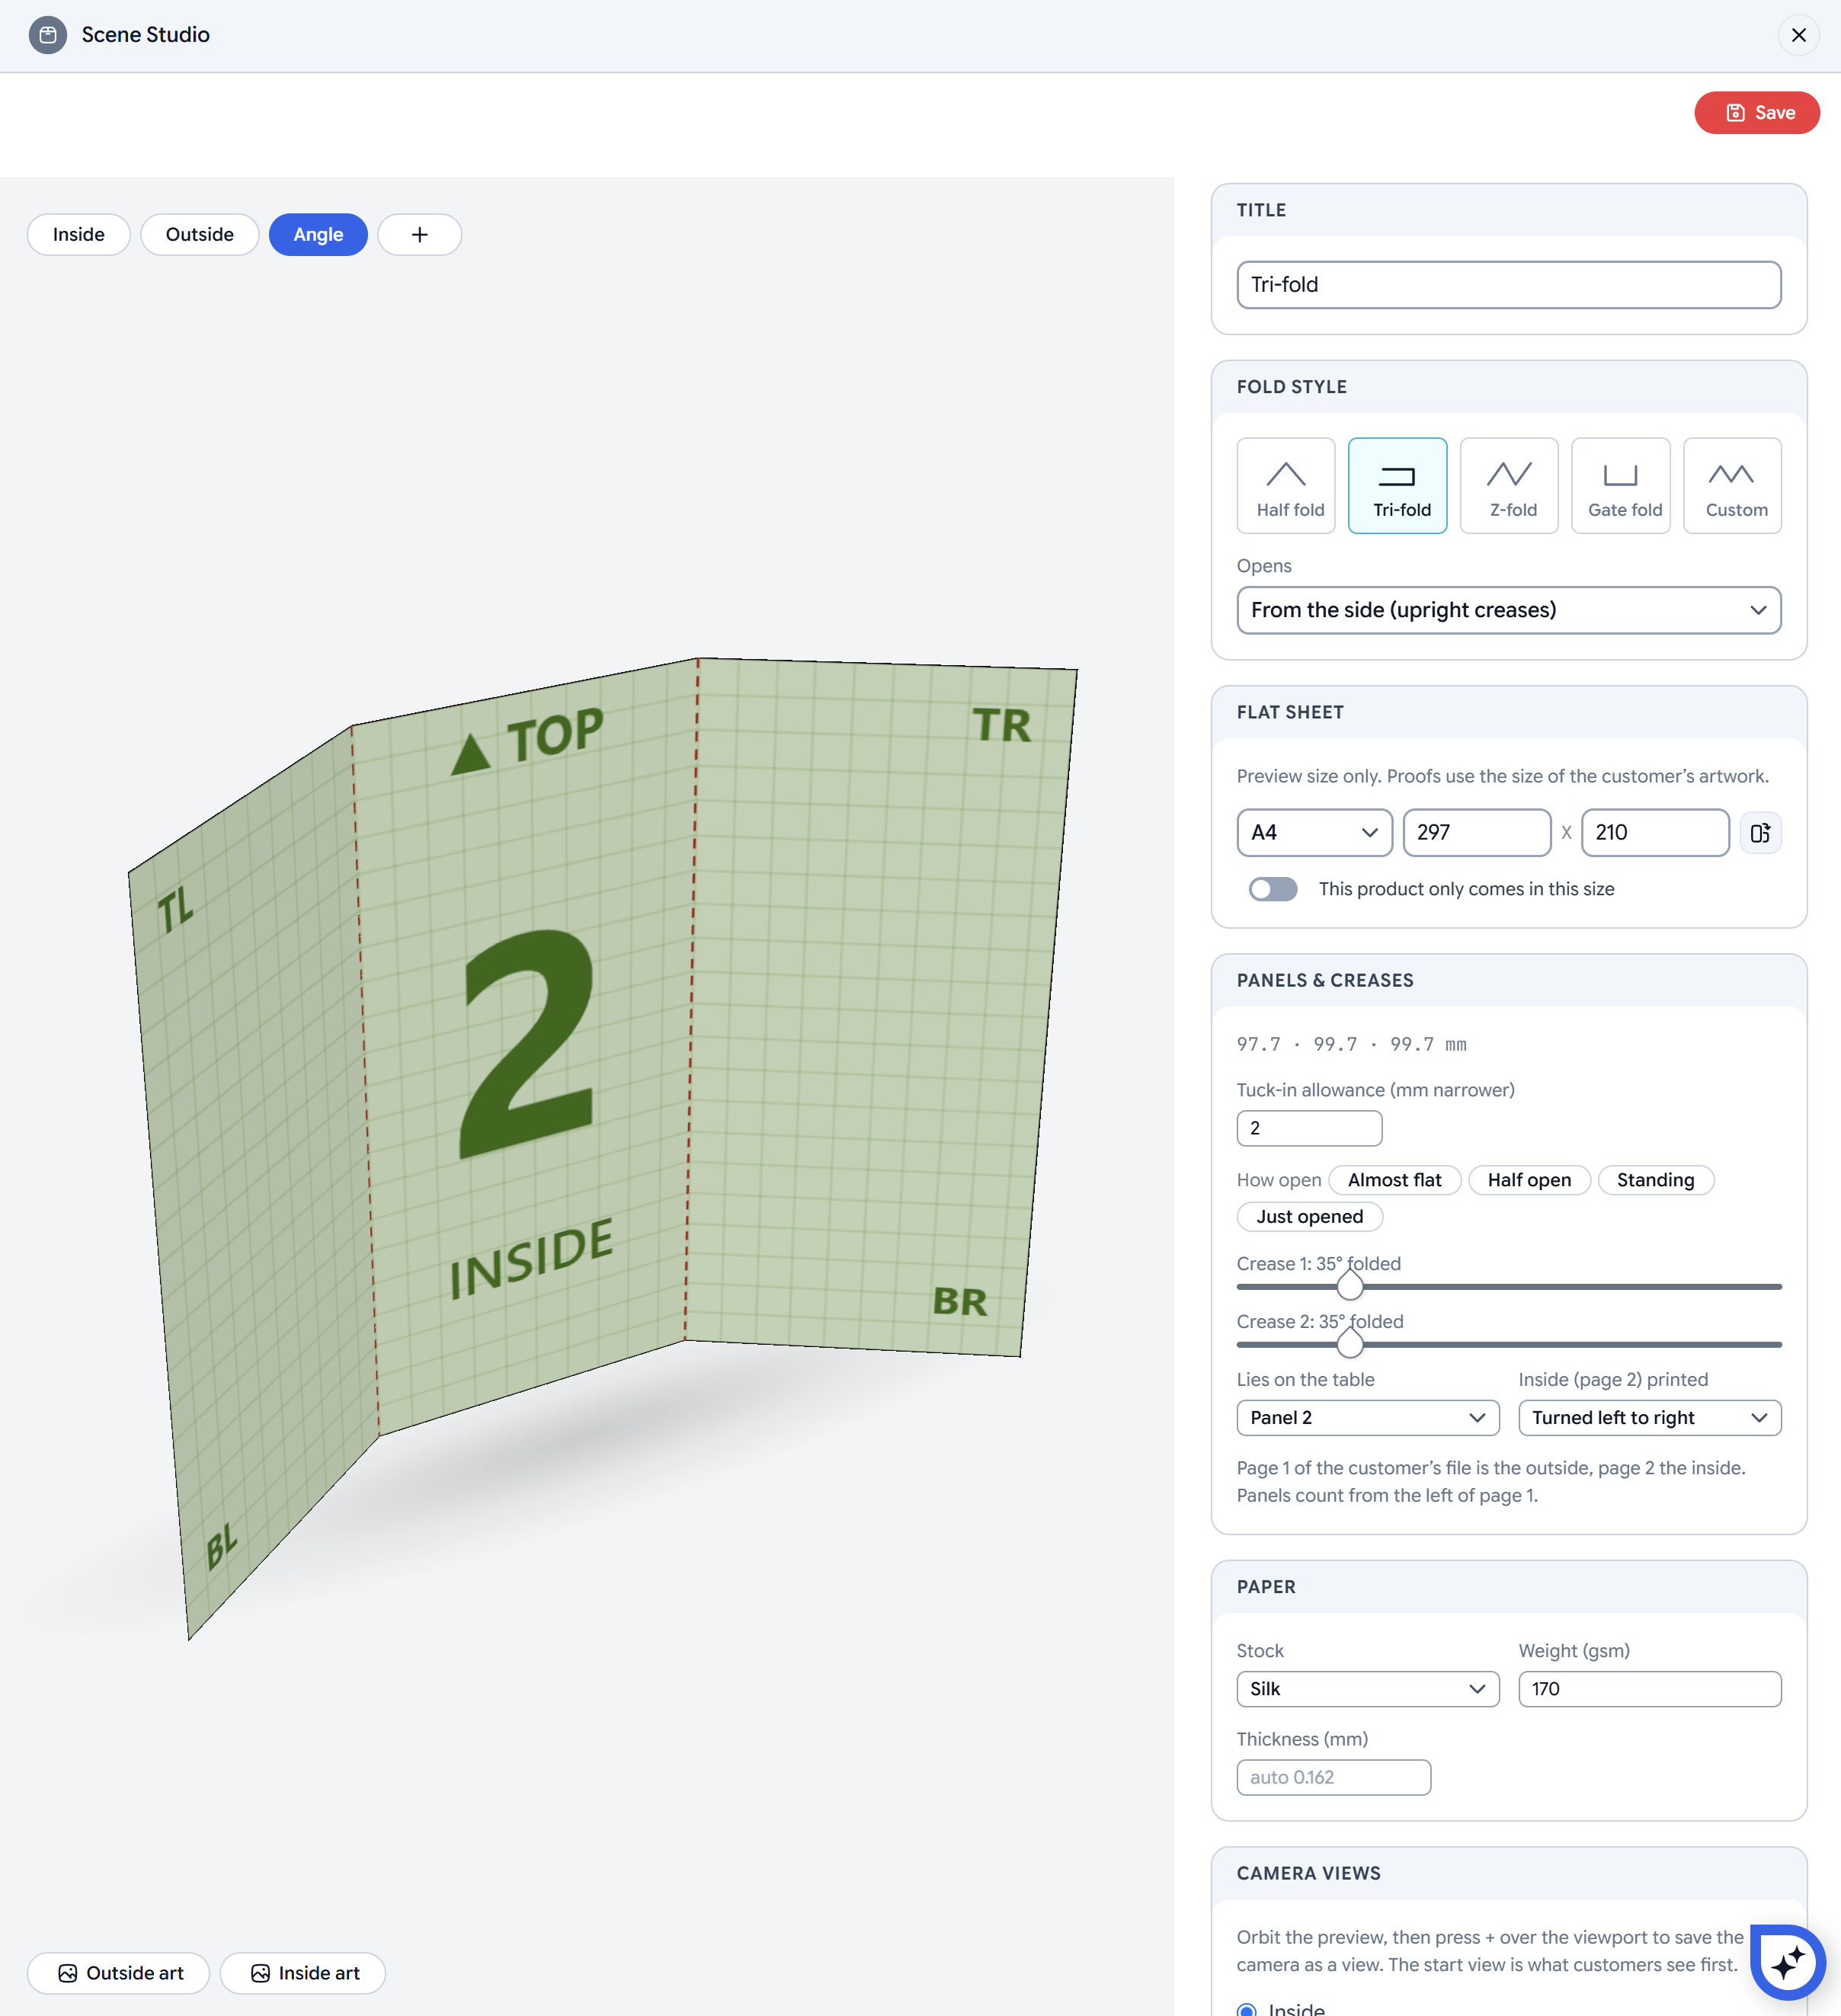Add a new camera view with plus
The height and width of the screenshot is (2016, 1841).
pyautogui.click(x=419, y=235)
